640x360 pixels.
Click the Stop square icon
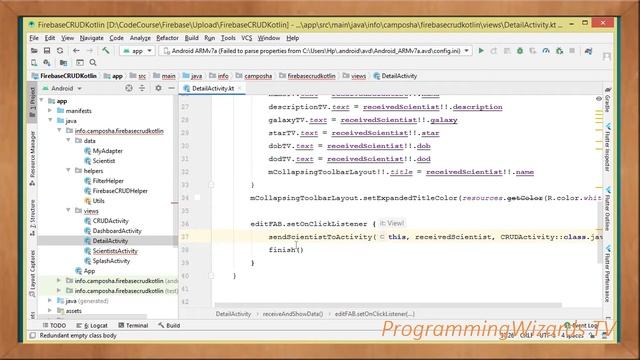pyautogui.click(x=572, y=51)
